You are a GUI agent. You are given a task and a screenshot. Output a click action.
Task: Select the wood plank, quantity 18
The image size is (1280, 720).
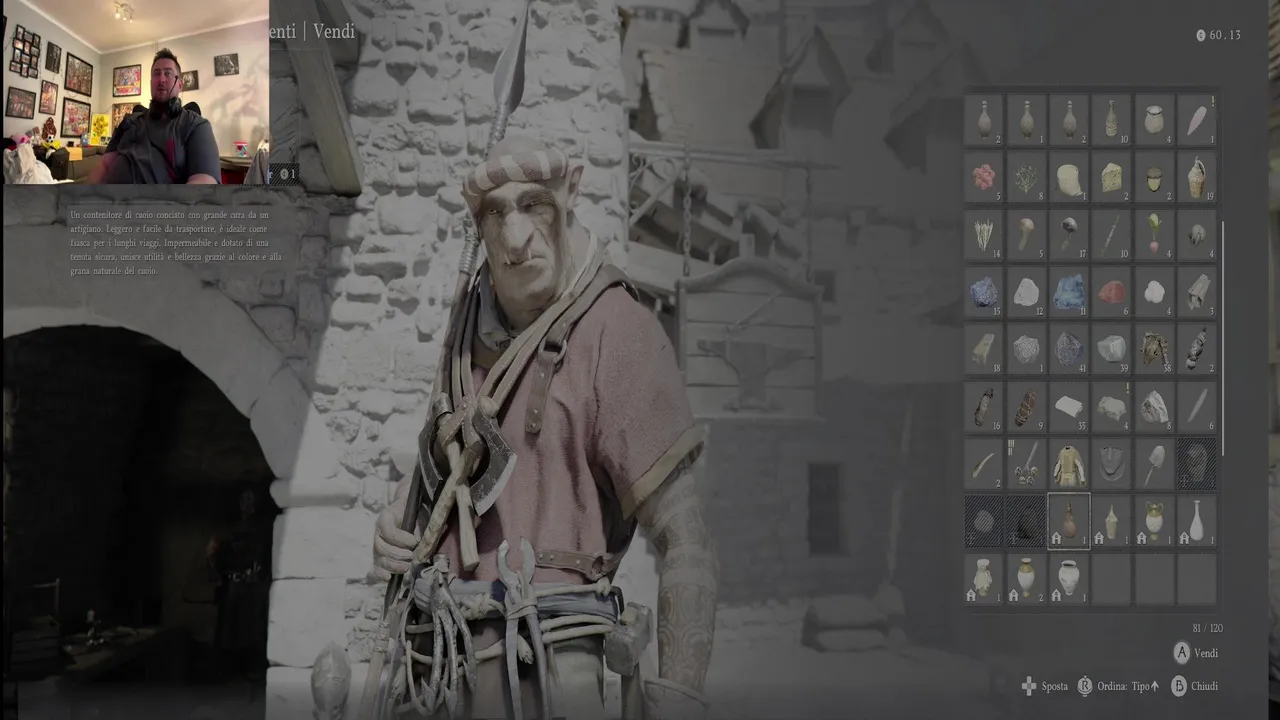pos(985,348)
